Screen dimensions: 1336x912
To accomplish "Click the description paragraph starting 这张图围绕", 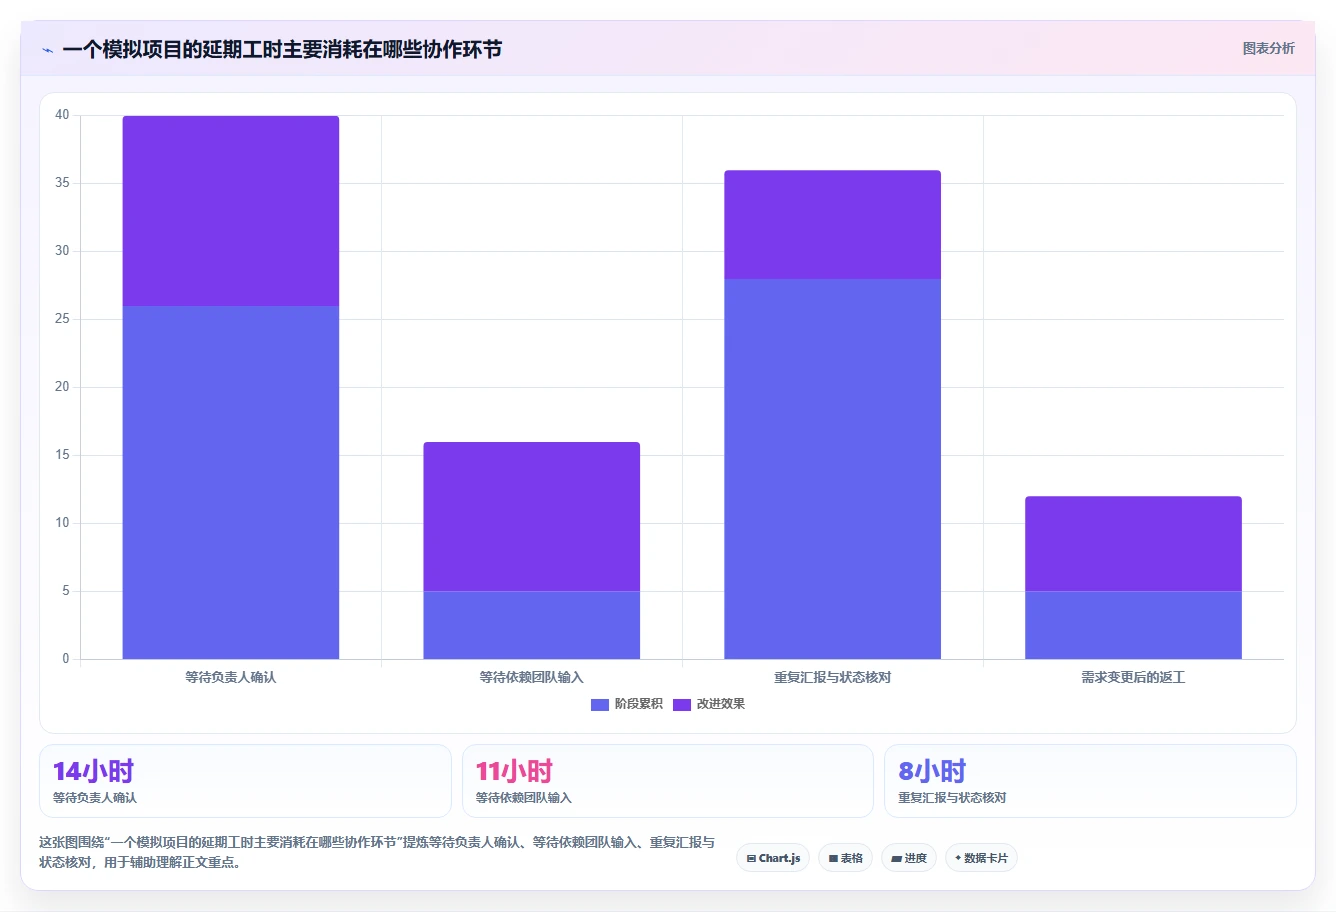I will [377, 852].
